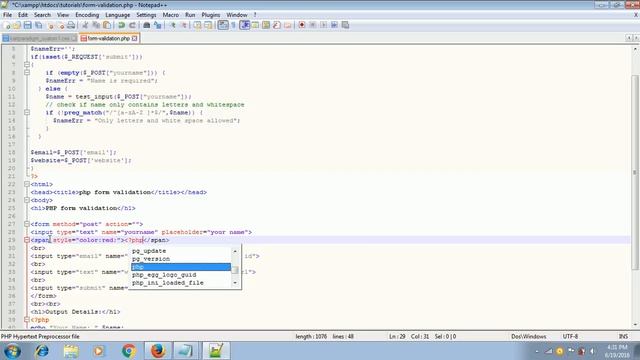Open the Document Map toolbar icon
Screen dimensions: 640x360
266,25
